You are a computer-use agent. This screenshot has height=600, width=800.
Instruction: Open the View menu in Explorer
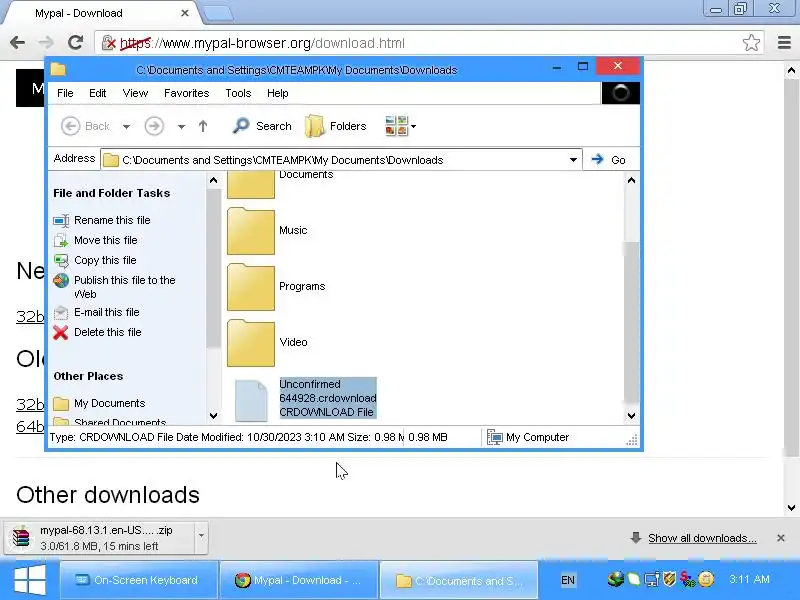pyautogui.click(x=135, y=93)
